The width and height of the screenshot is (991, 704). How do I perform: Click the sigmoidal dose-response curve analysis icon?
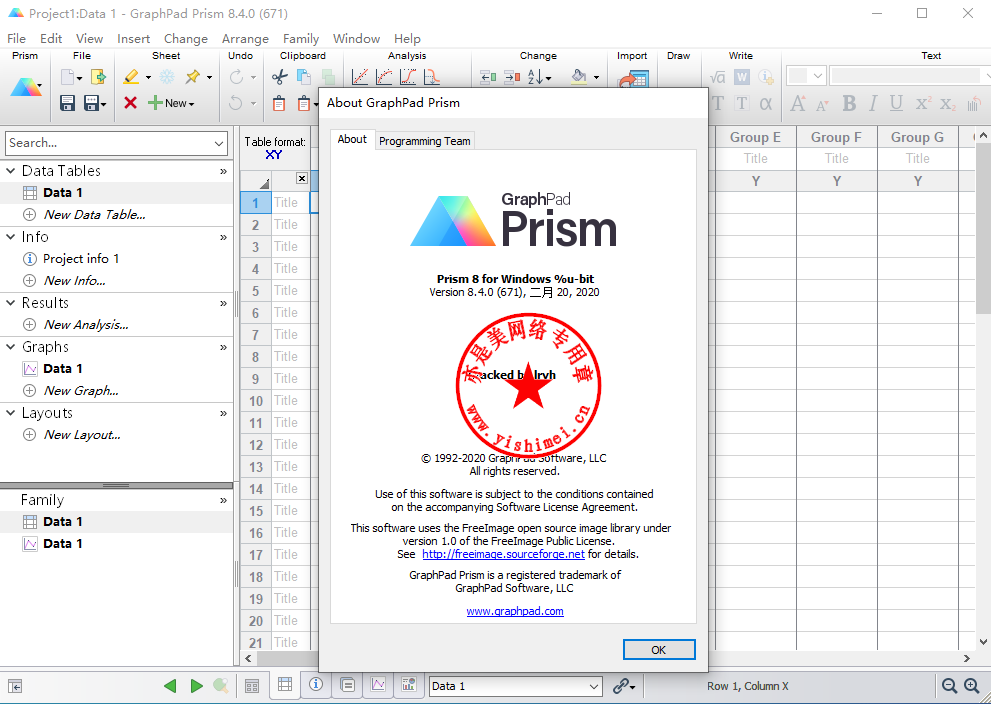[x=408, y=77]
